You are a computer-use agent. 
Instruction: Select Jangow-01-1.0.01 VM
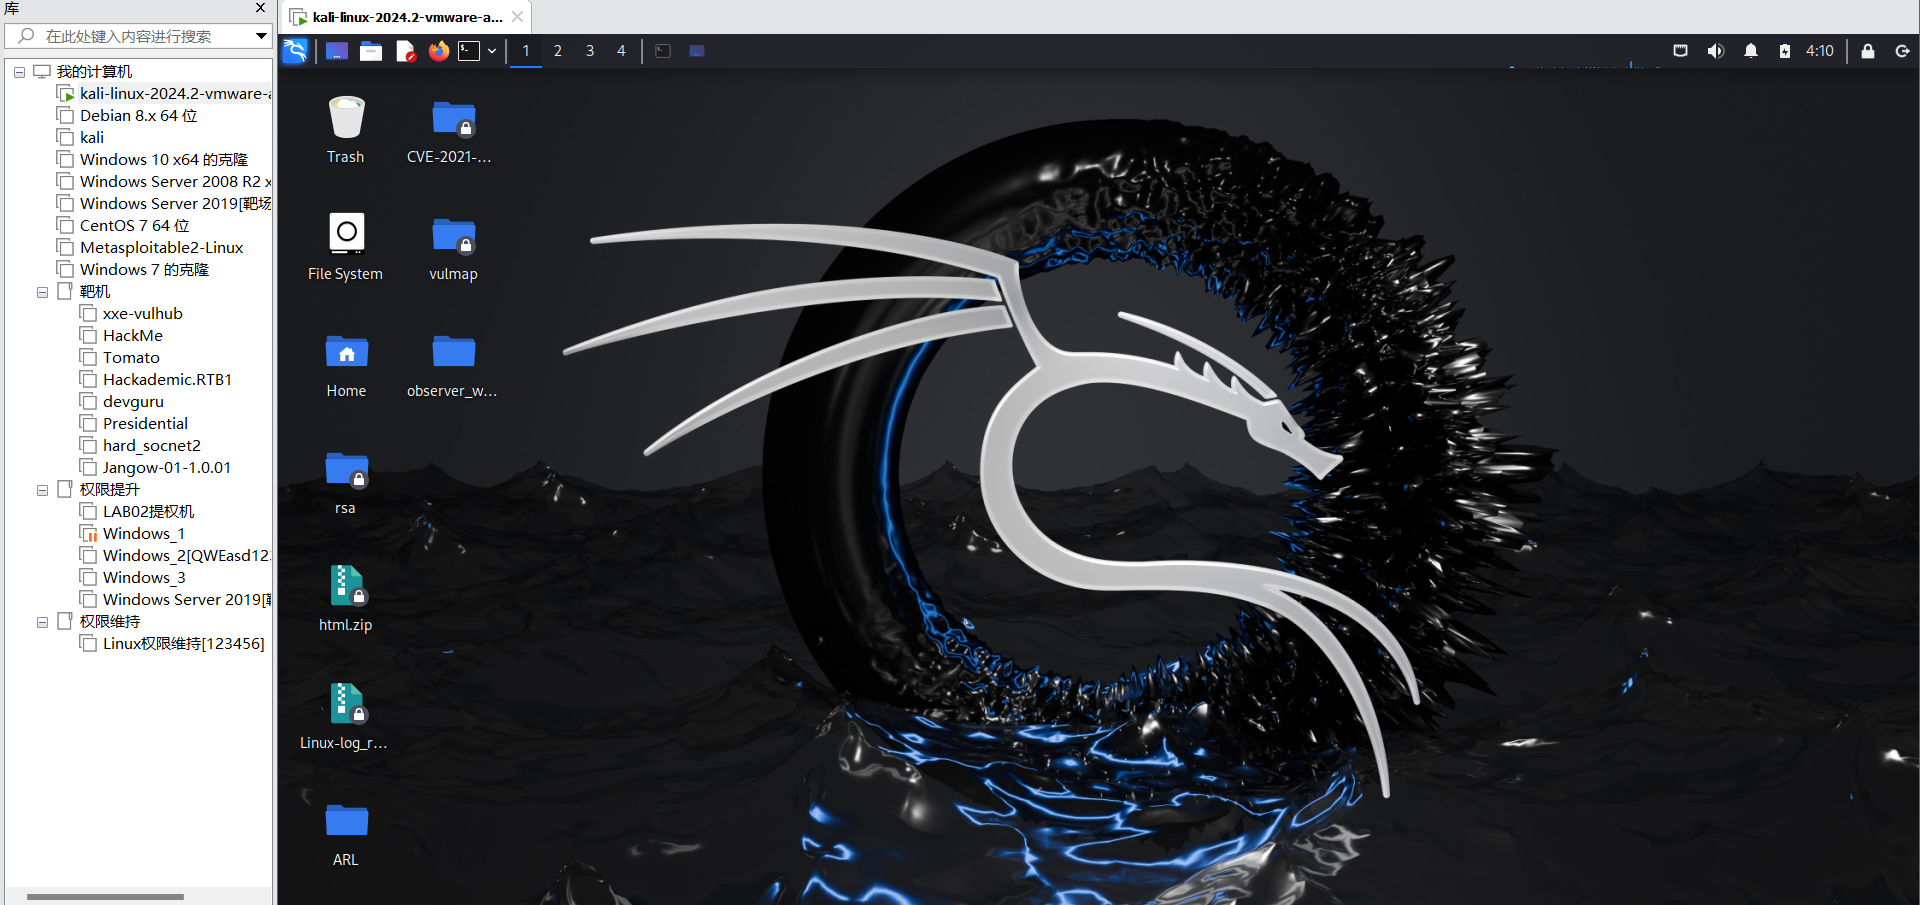[x=166, y=467]
